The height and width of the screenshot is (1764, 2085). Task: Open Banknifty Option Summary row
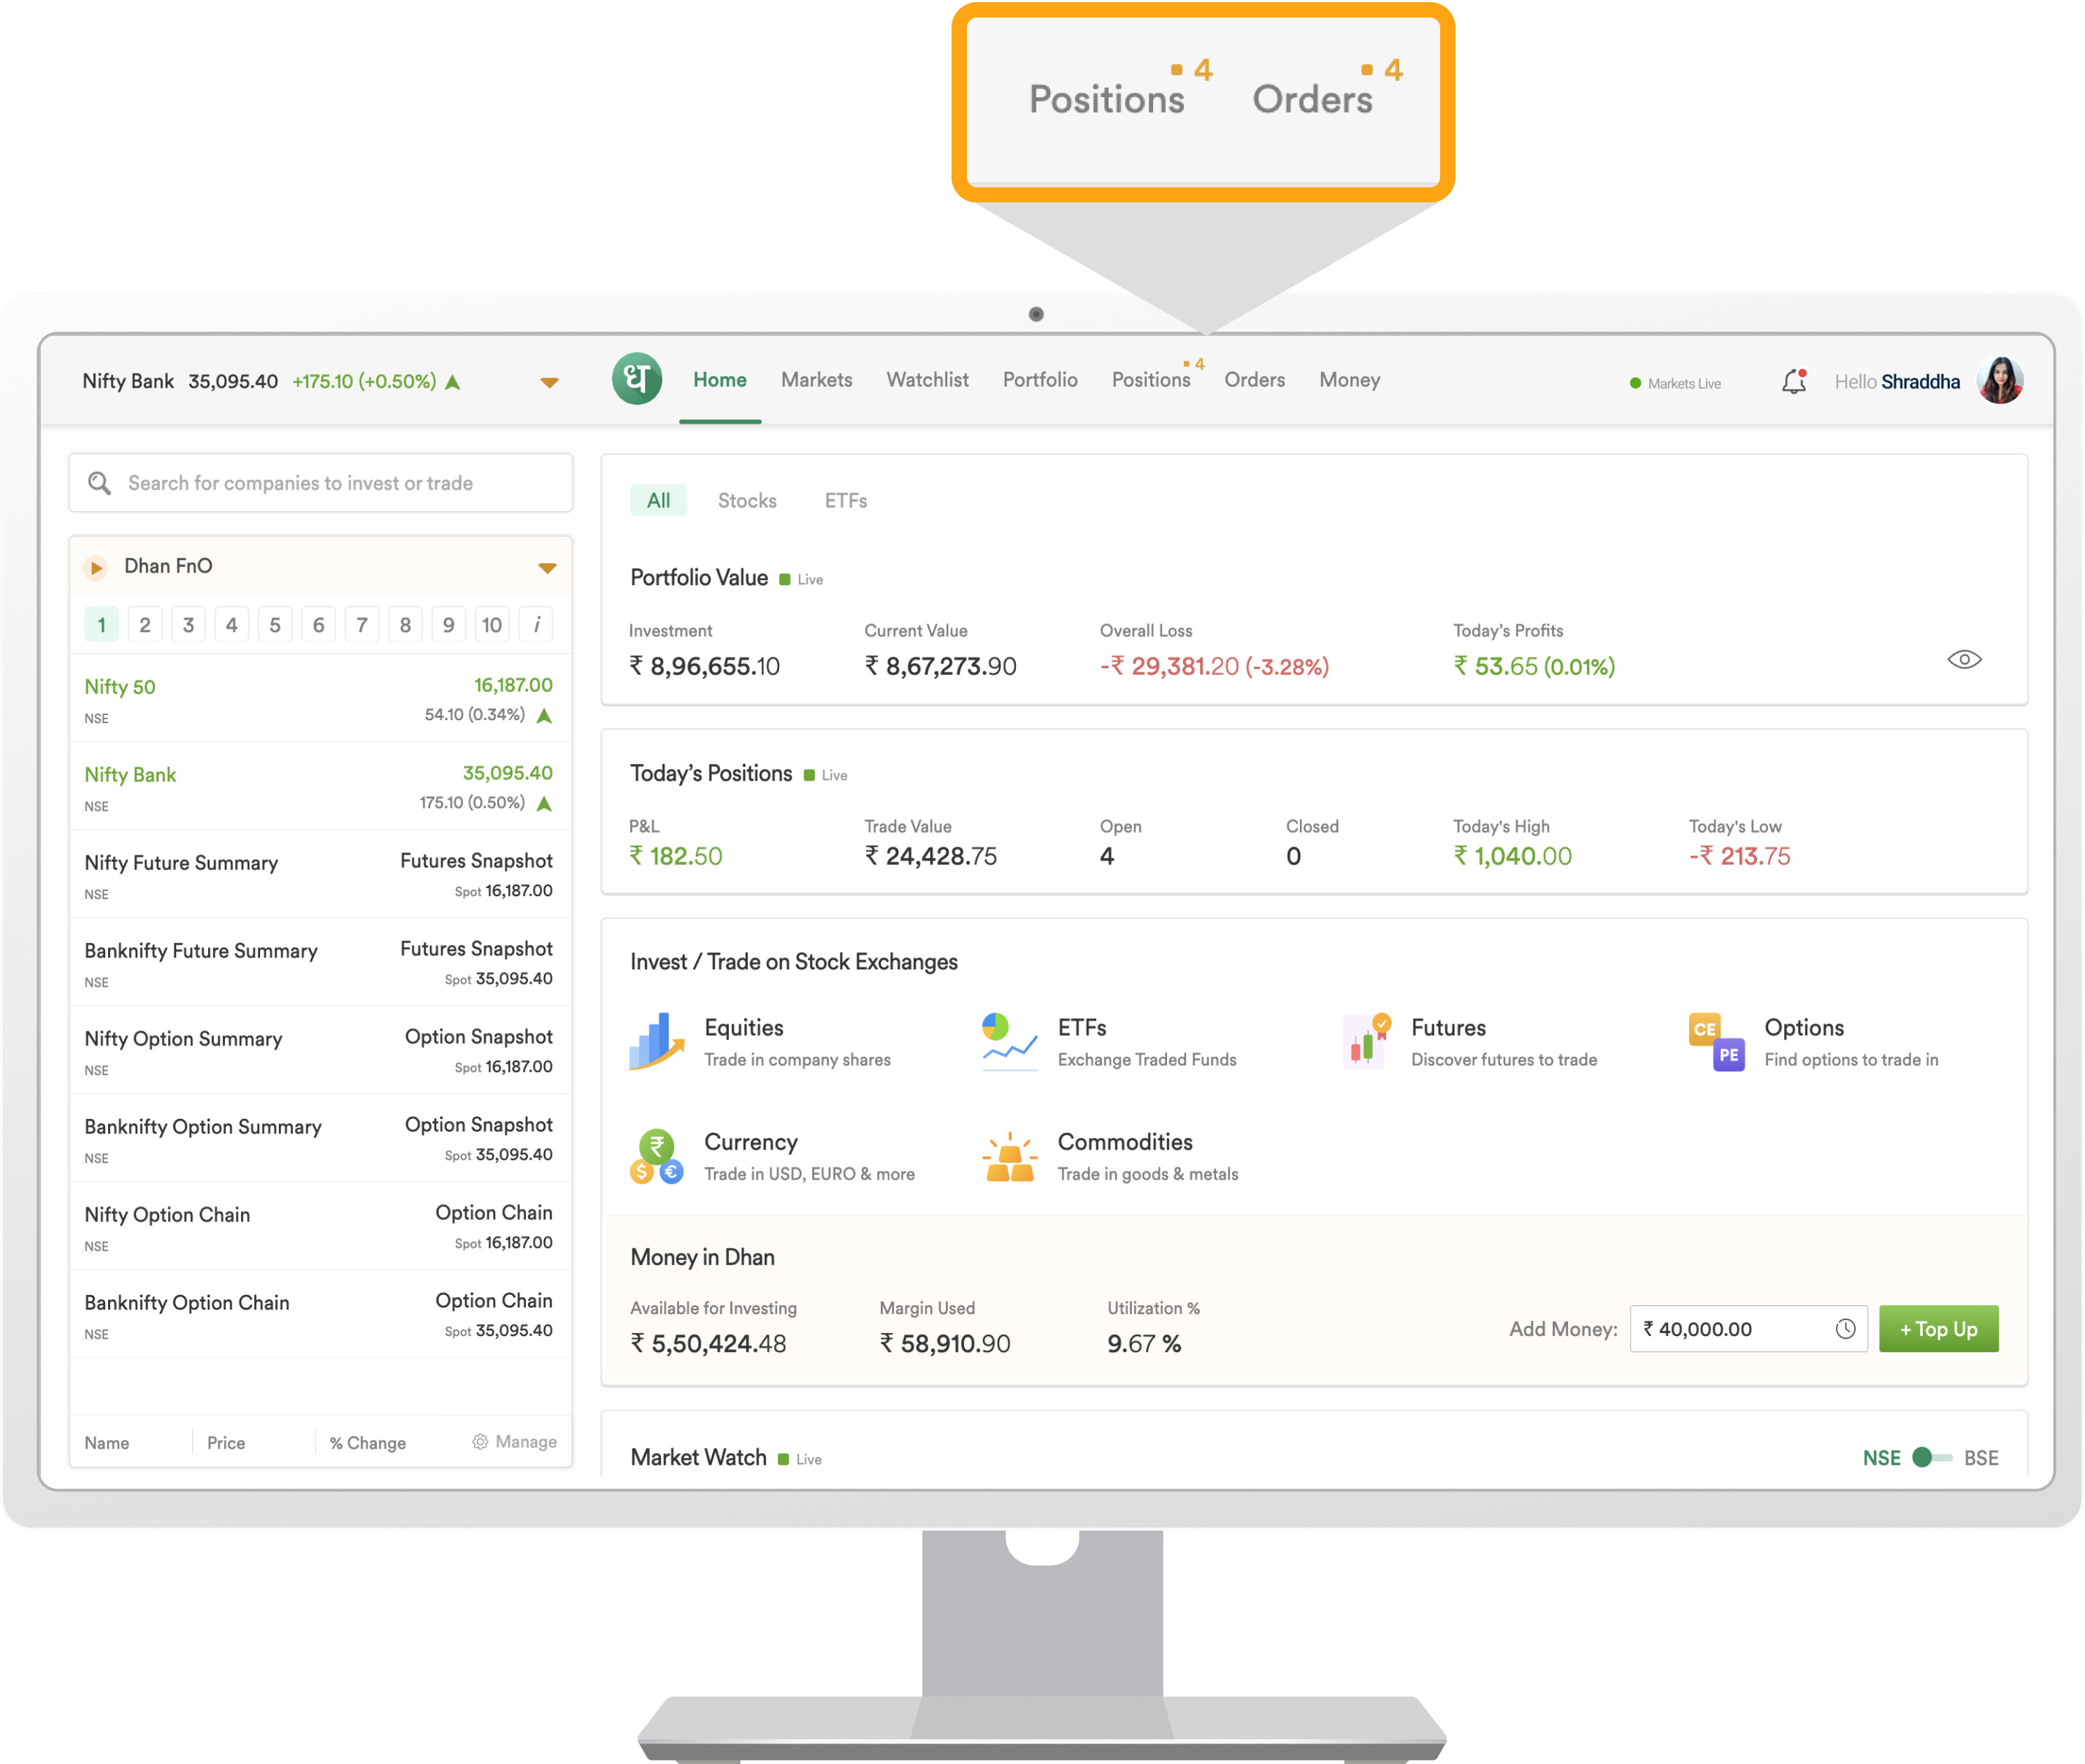point(321,1139)
